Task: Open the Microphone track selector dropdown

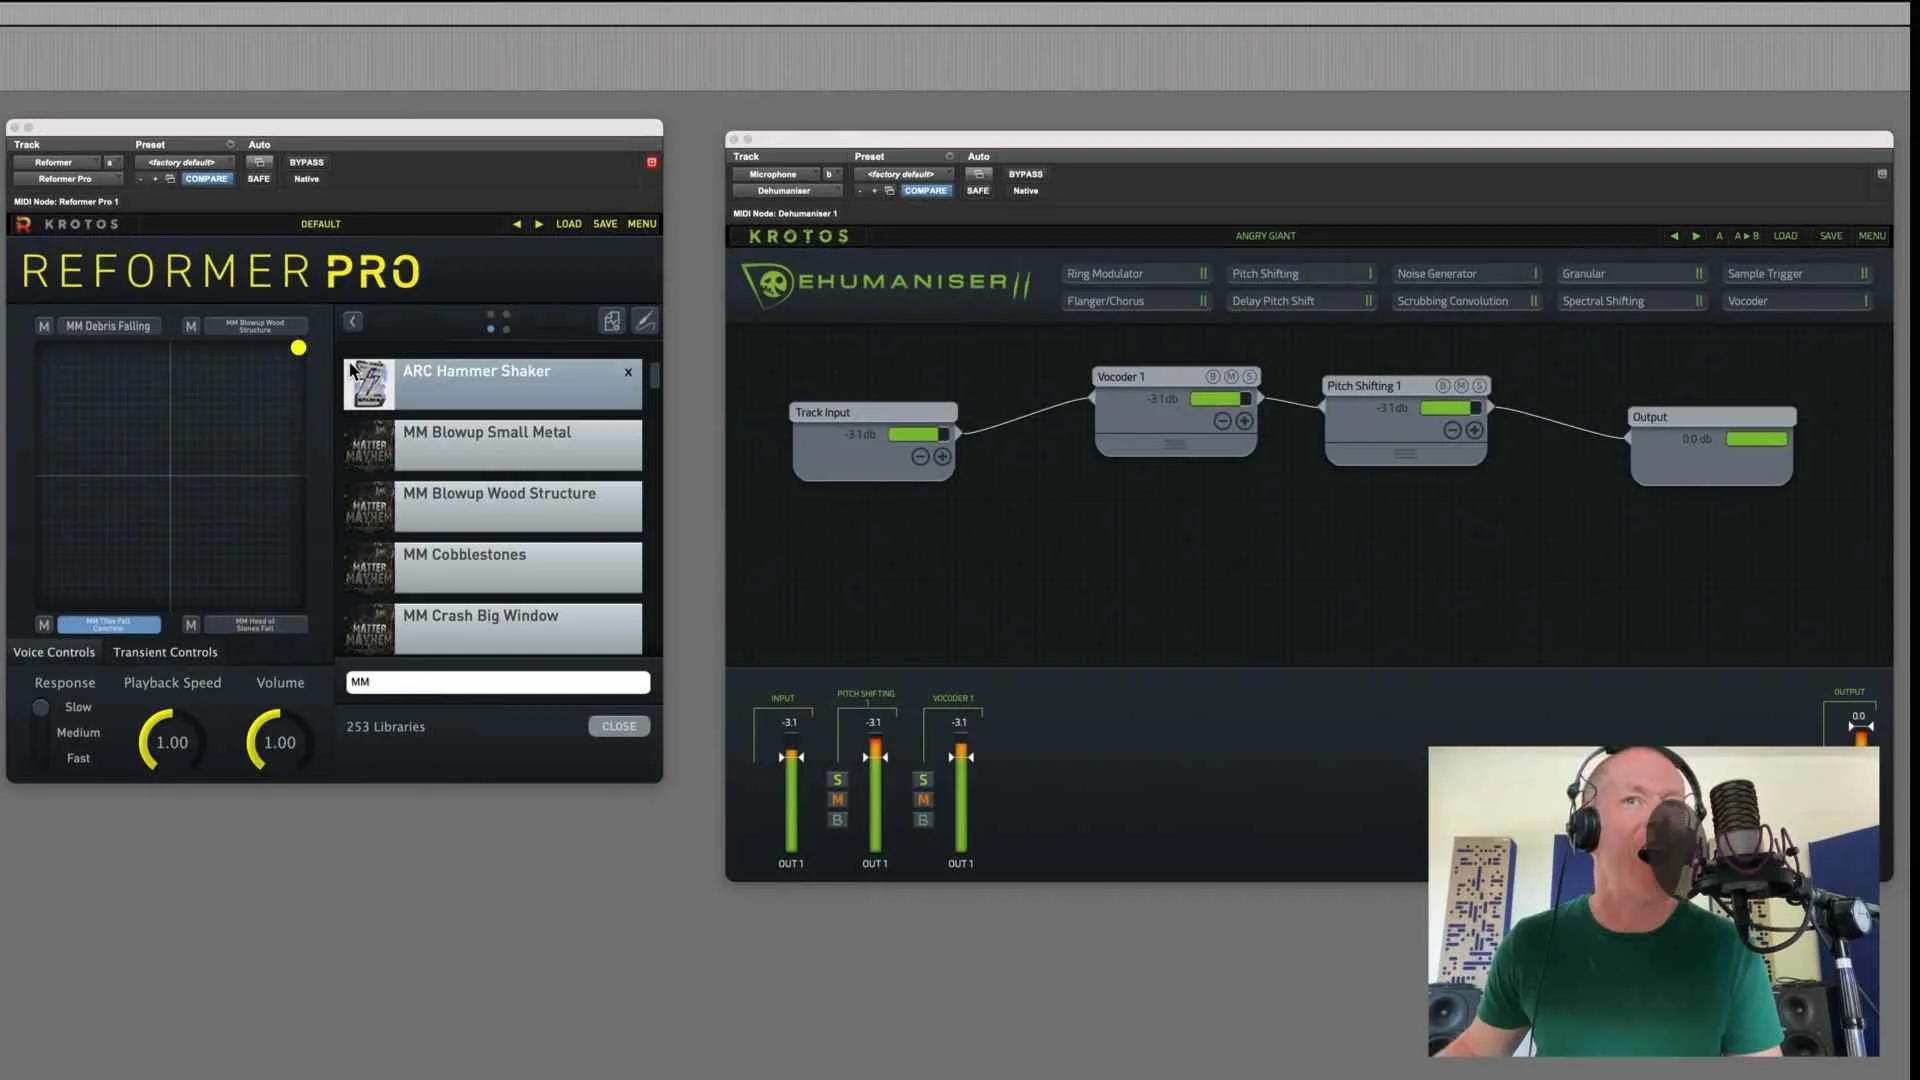Action: 774,174
